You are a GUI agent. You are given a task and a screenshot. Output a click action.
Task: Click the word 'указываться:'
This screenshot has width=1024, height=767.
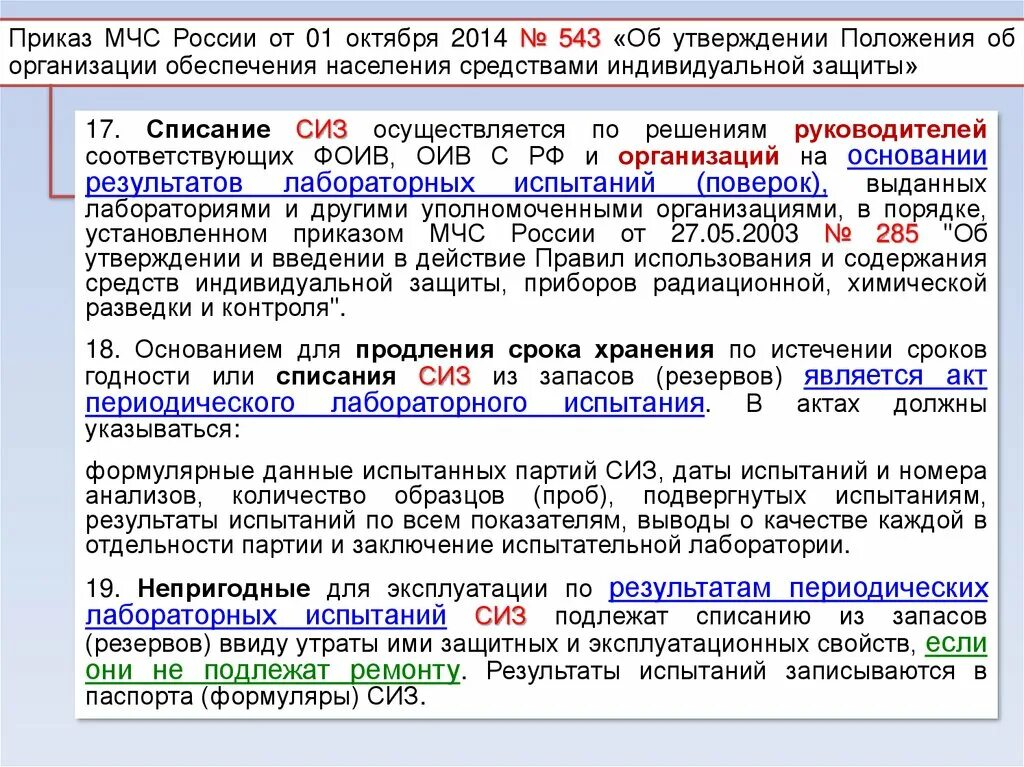click(x=163, y=430)
